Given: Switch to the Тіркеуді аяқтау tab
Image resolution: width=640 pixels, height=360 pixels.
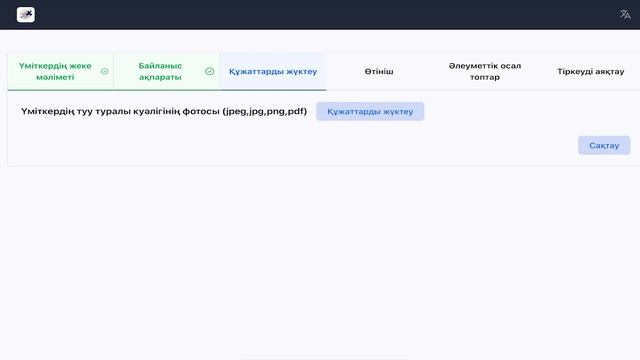Looking at the screenshot, I should point(591,71).
